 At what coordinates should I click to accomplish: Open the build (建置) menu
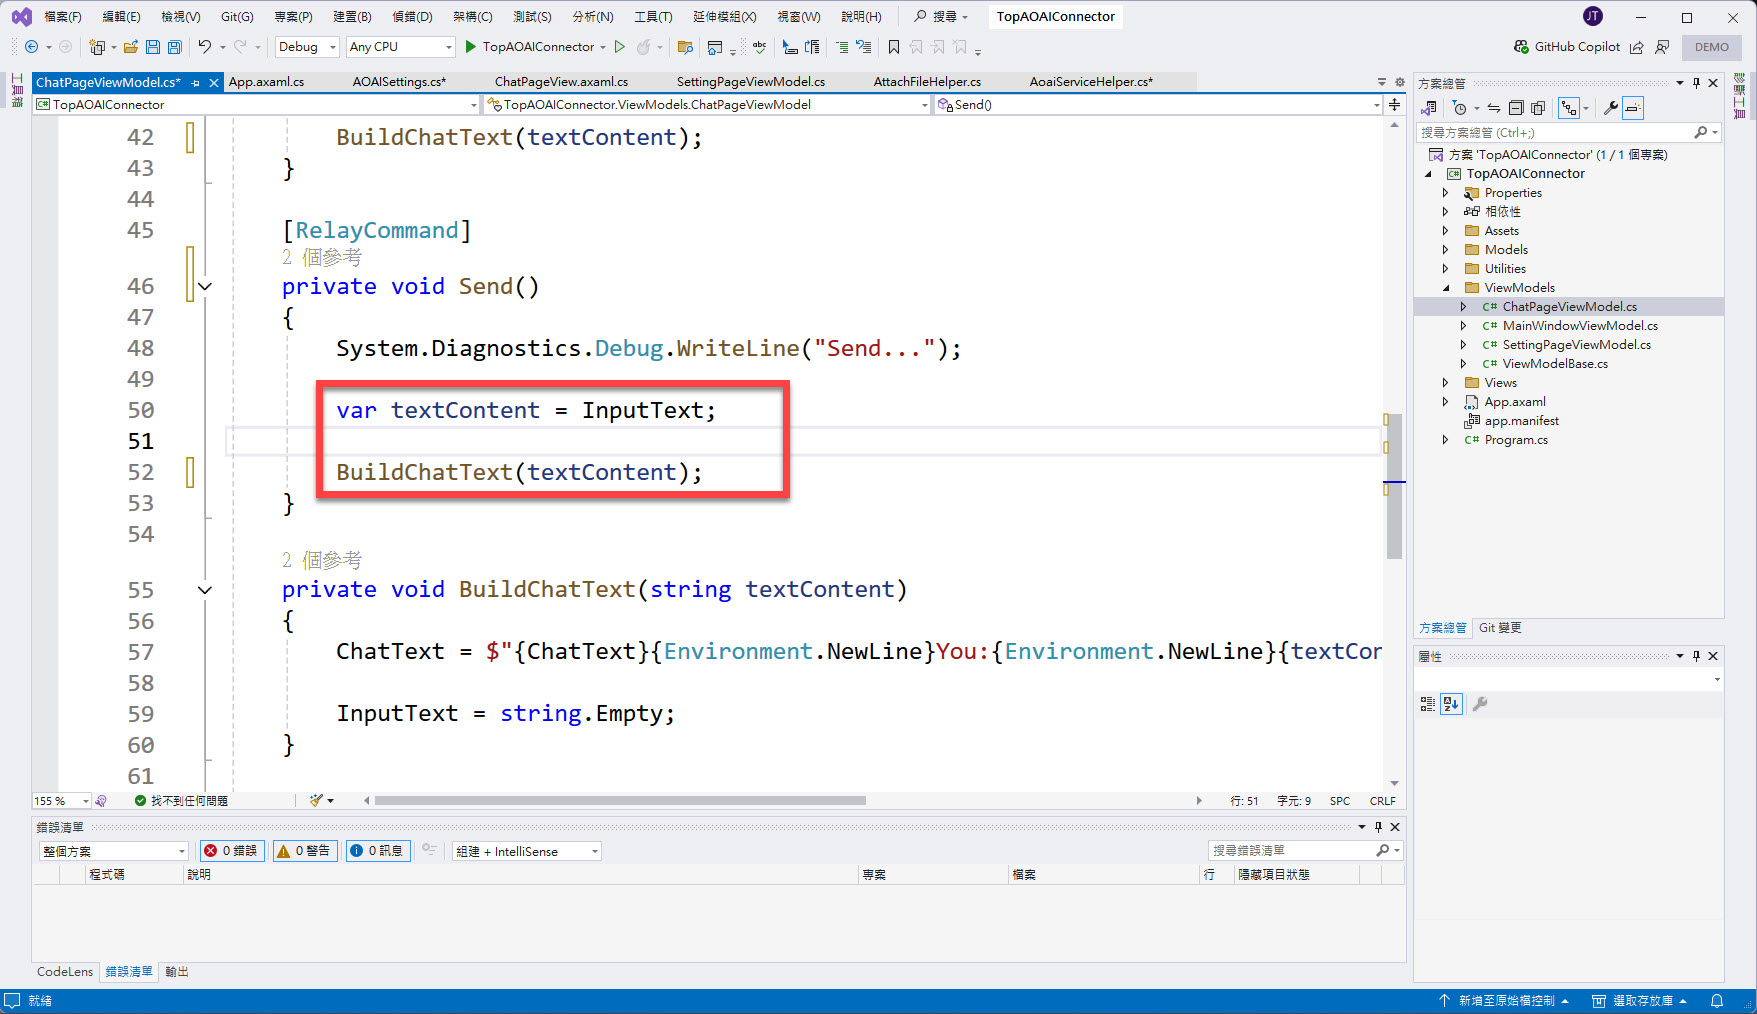coord(352,17)
